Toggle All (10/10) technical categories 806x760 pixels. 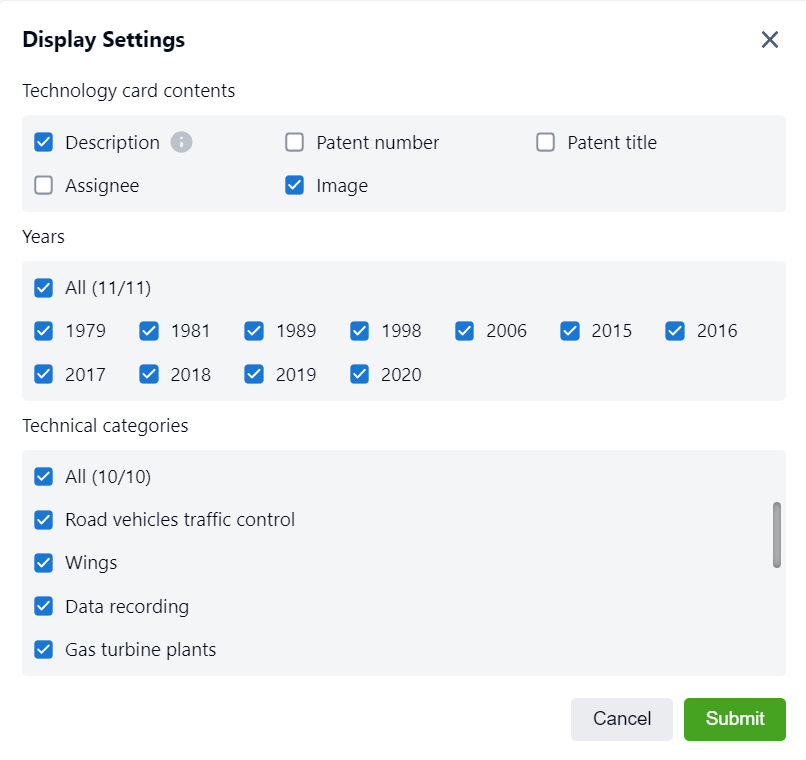44,476
